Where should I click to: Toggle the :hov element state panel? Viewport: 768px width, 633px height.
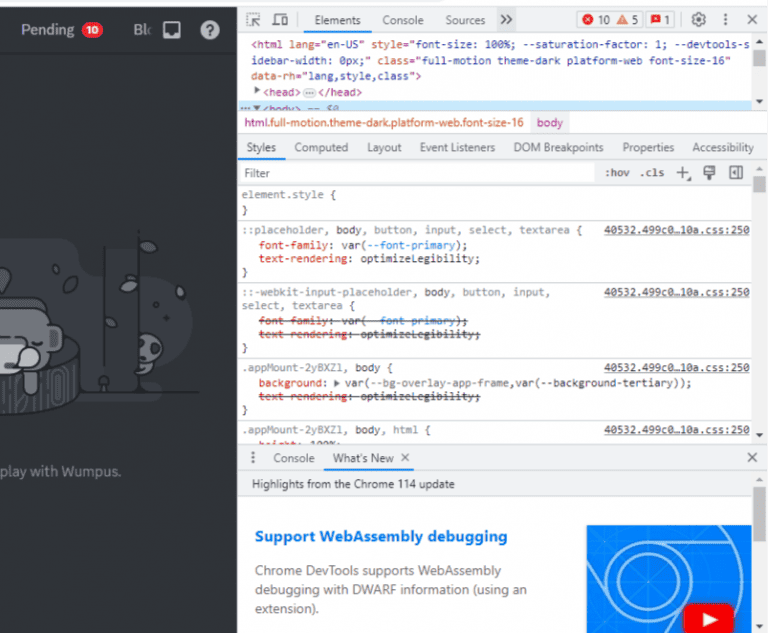pyautogui.click(x=617, y=172)
